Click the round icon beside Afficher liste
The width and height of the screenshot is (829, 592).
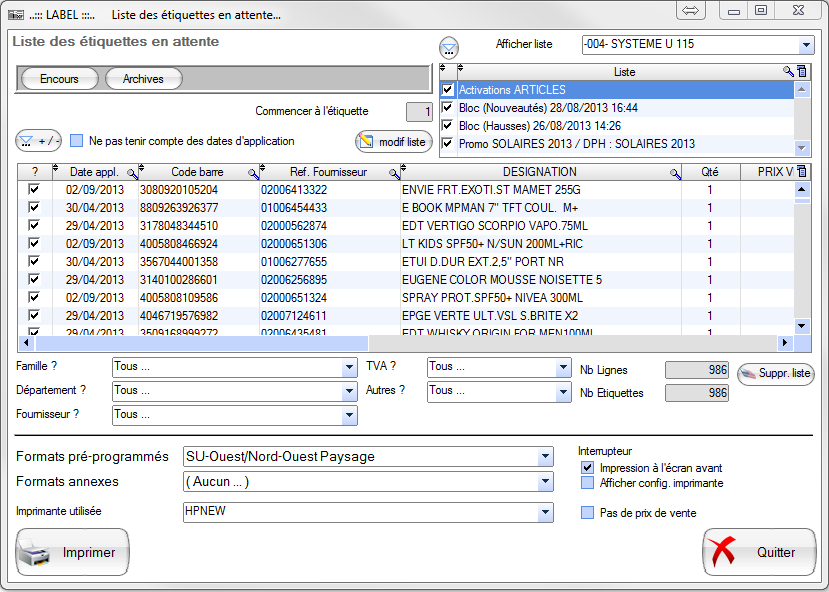click(x=450, y=48)
